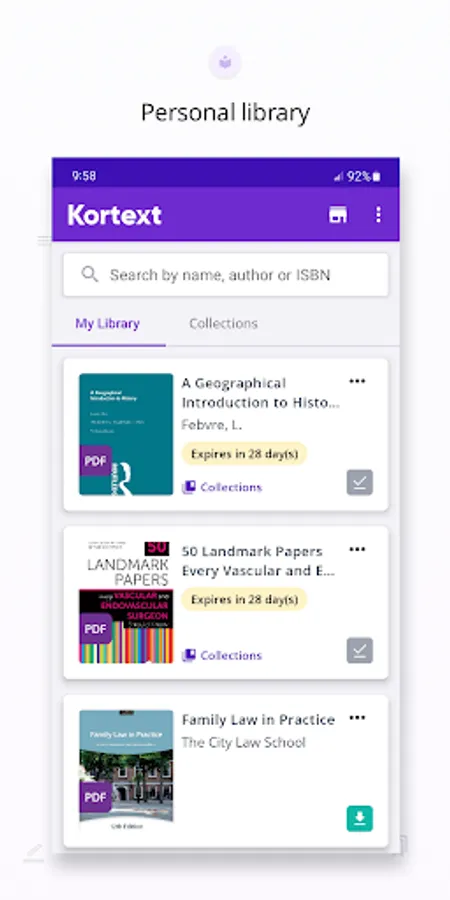Open the Family Law in Practice title
Image resolution: width=450 pixels, height=900 pixels.
click(258, 720)
